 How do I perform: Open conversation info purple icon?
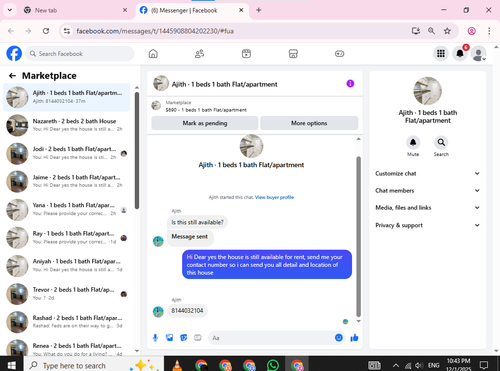tap(350, 84)
